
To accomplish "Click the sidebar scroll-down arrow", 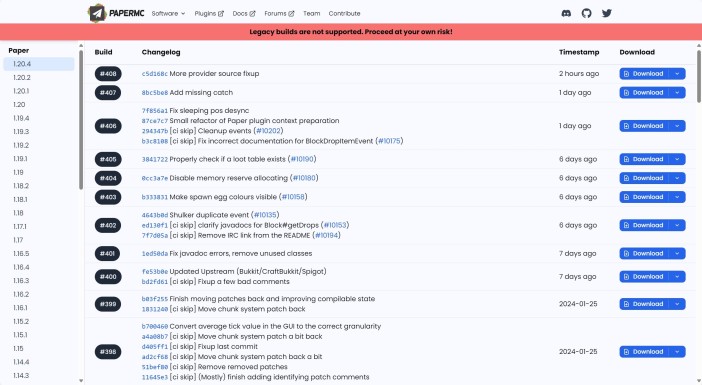I will pos(81,381).
